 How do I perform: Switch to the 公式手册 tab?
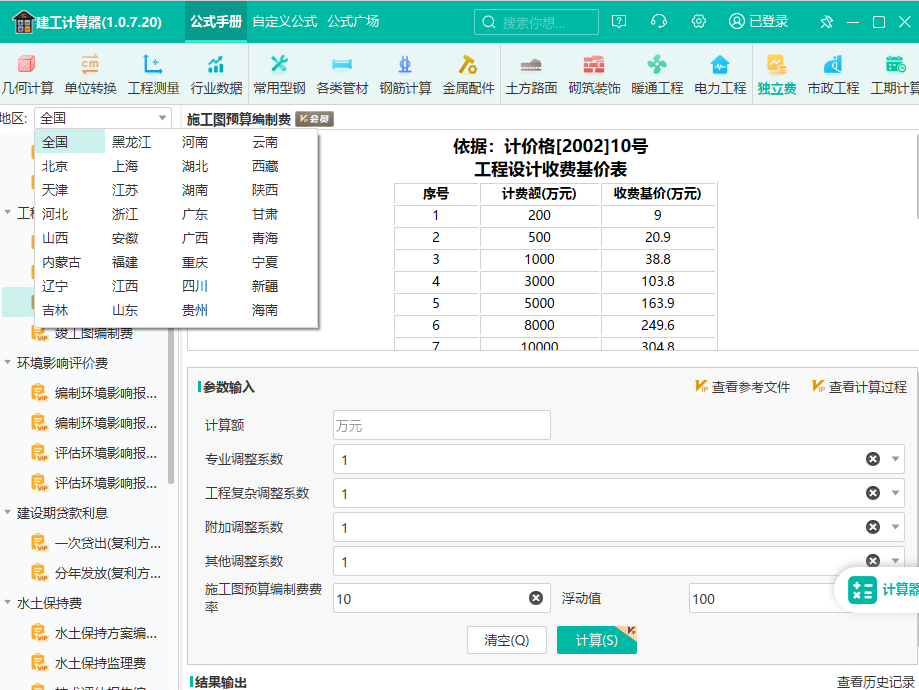[216, 22]
